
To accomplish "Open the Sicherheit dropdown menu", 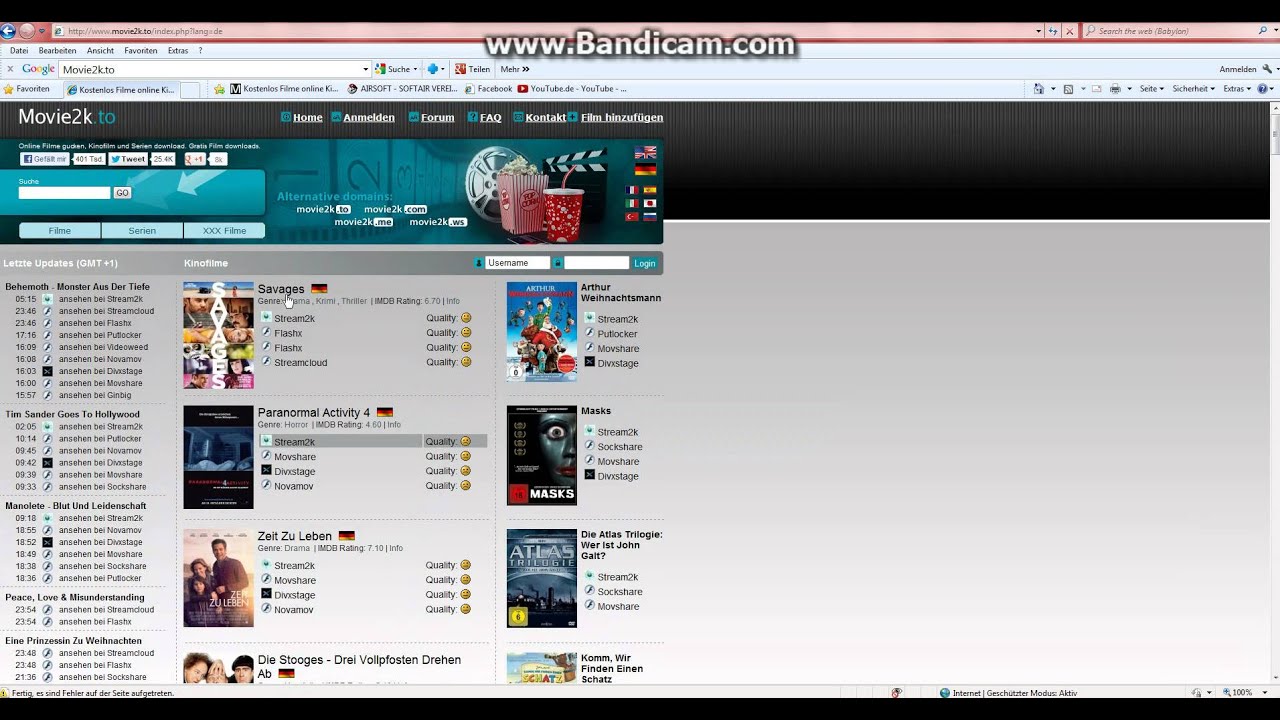I will point(1193,89).
